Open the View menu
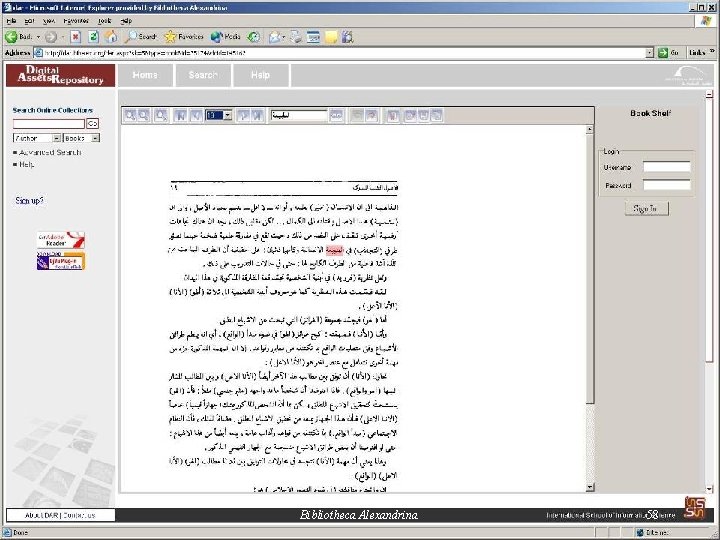720x540 pixels. coord(49,21)
